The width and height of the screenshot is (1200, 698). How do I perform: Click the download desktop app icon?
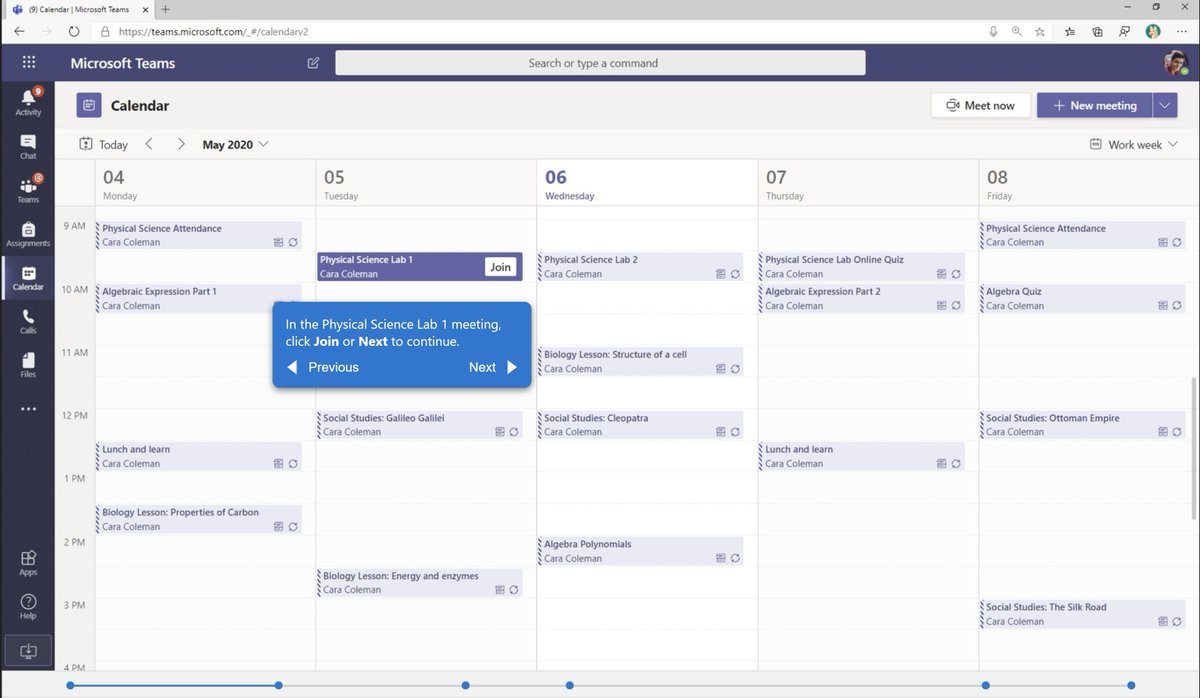[28, 651]
